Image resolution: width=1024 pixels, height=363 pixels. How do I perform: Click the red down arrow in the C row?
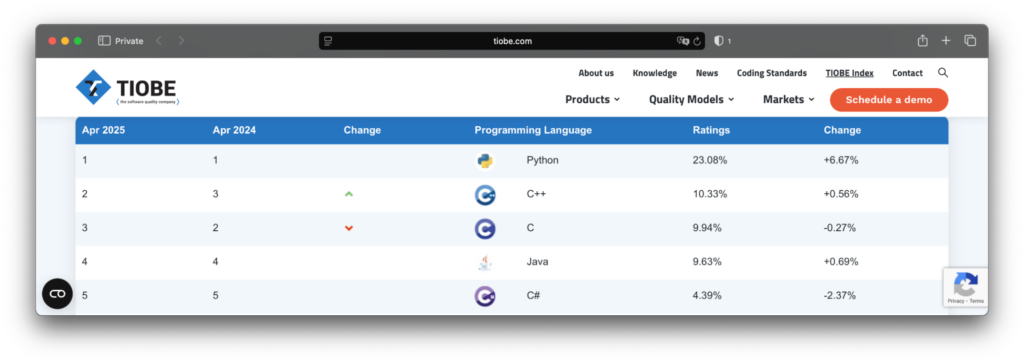pyautogui.click(x=349, y=228)
